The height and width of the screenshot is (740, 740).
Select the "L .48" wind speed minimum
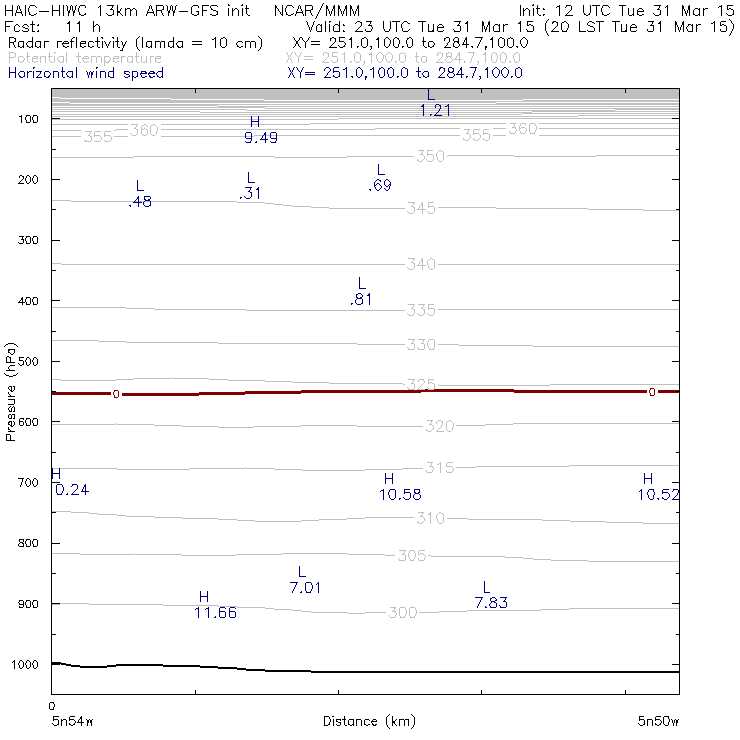tap(140, 194)
